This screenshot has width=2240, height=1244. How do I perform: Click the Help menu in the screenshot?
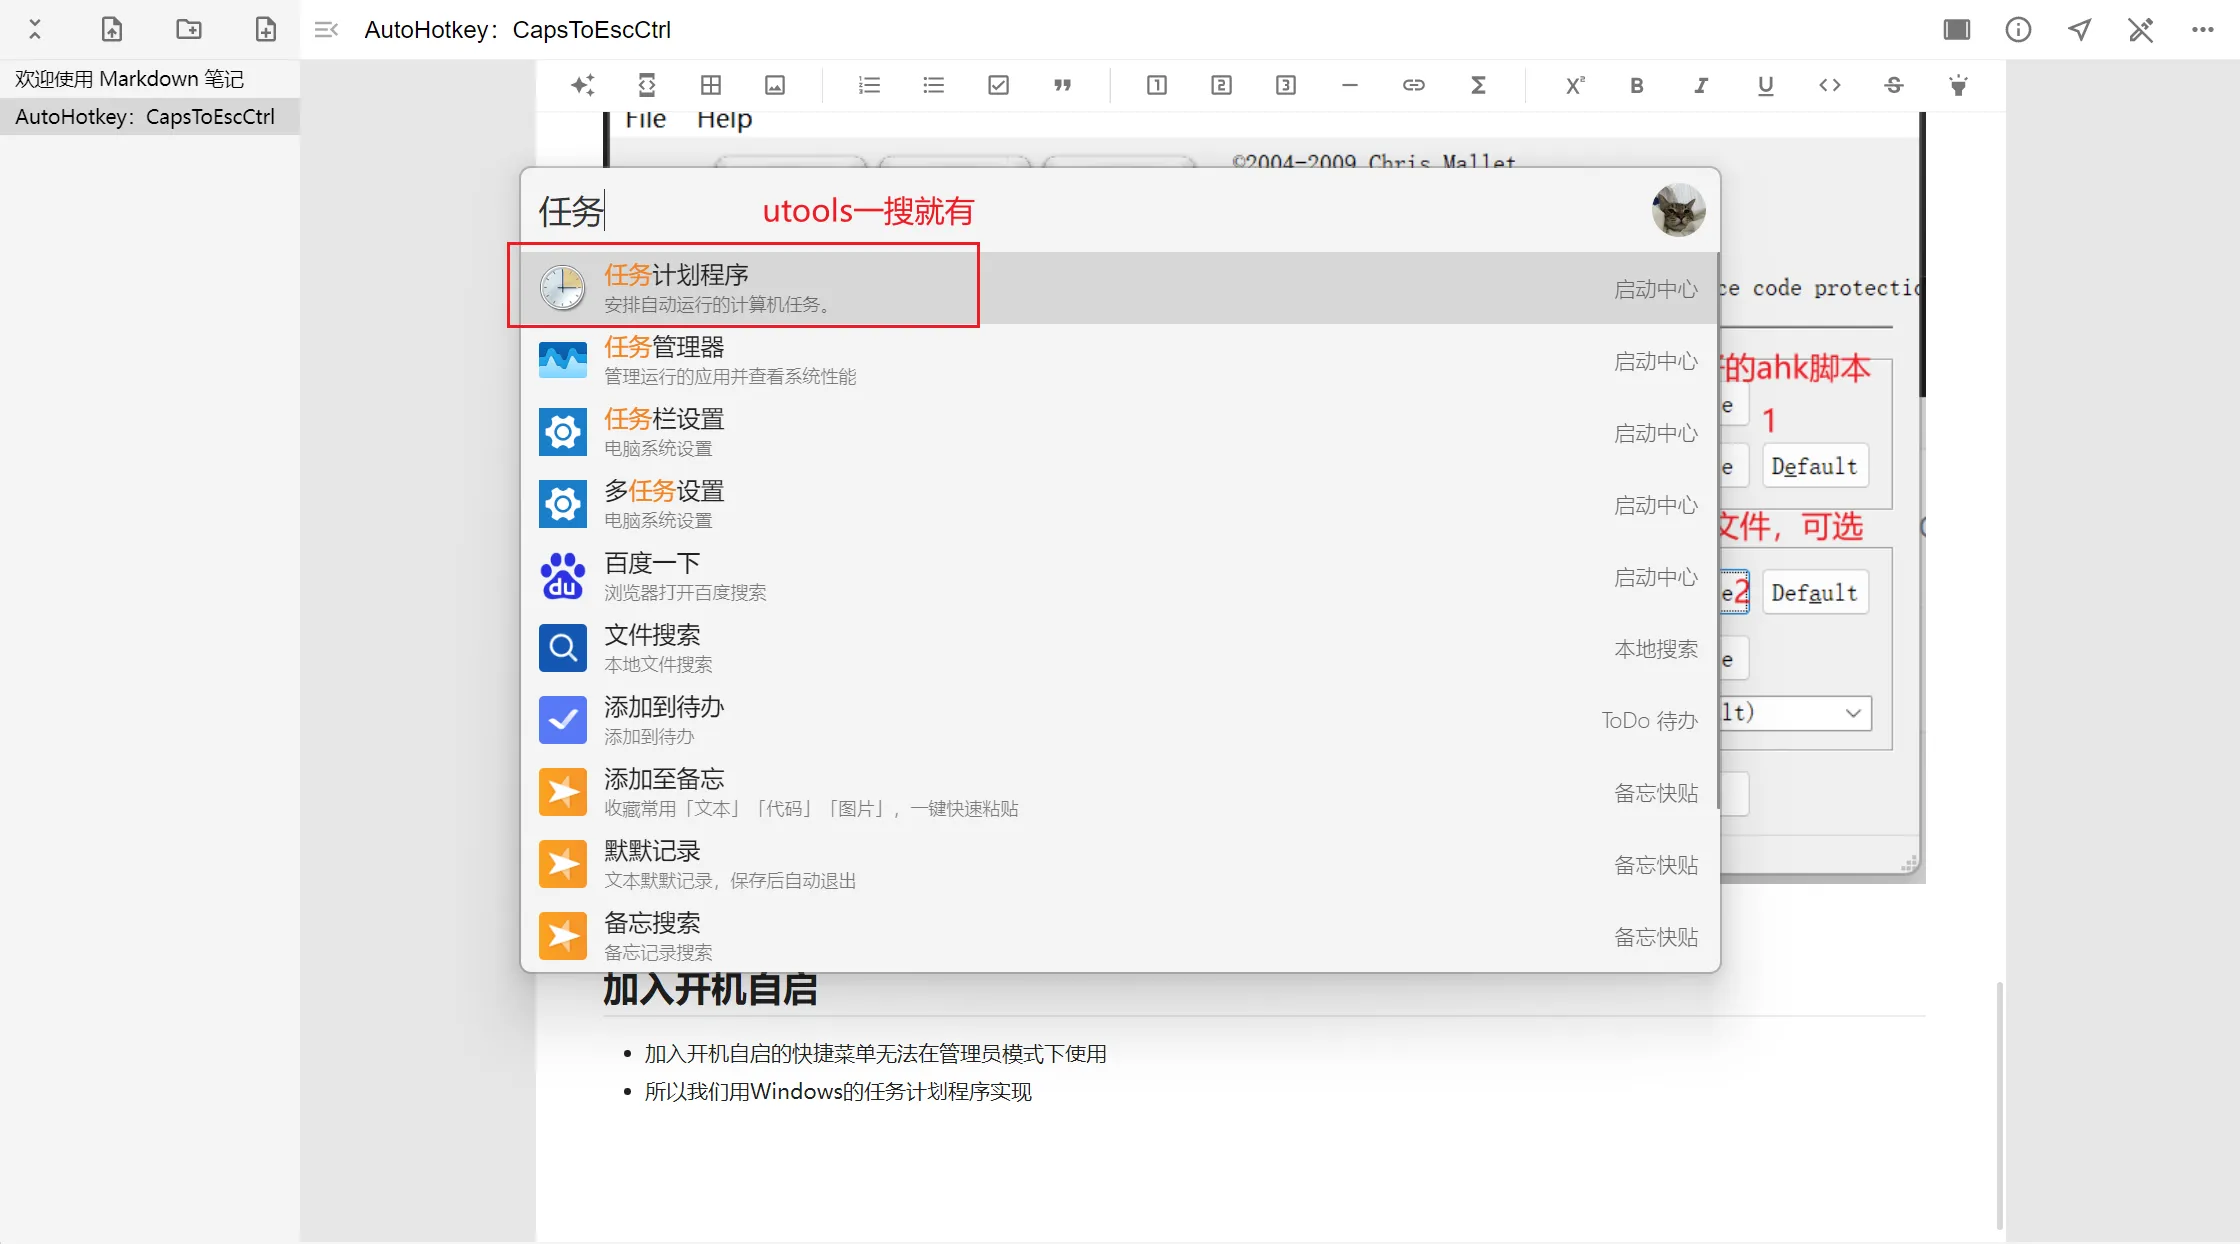724,119
